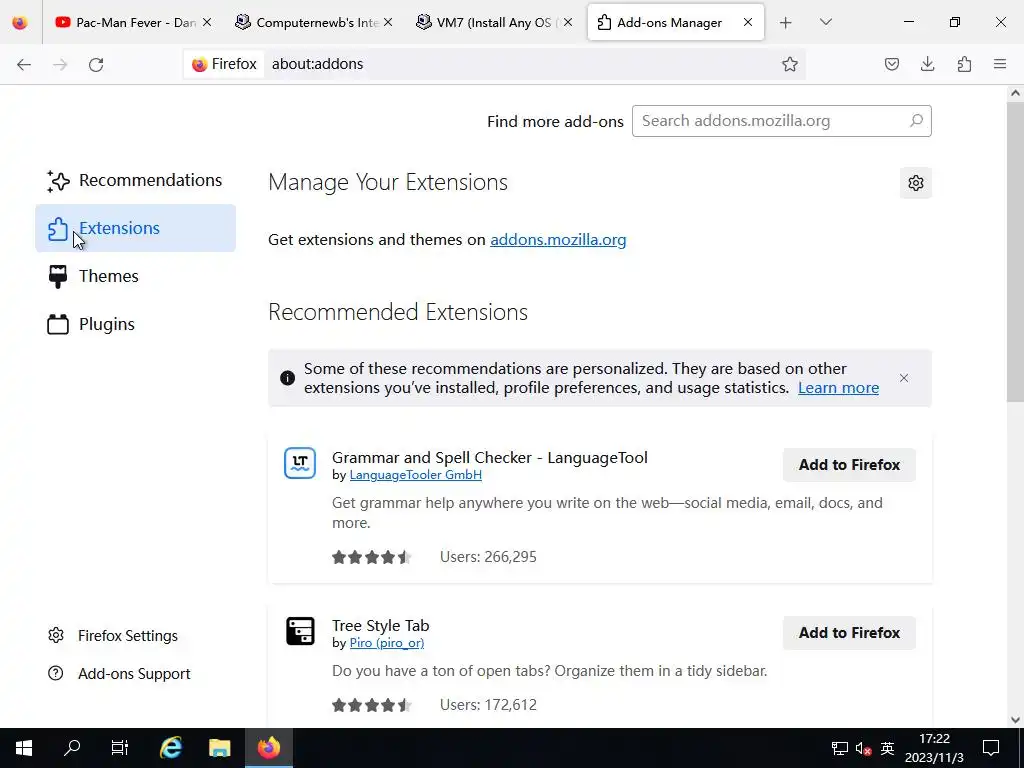Image resolution: width=1024 pixels, height=768 pixels.
Task: Add Tree Style Tab to Firefox
Action: 849,633
